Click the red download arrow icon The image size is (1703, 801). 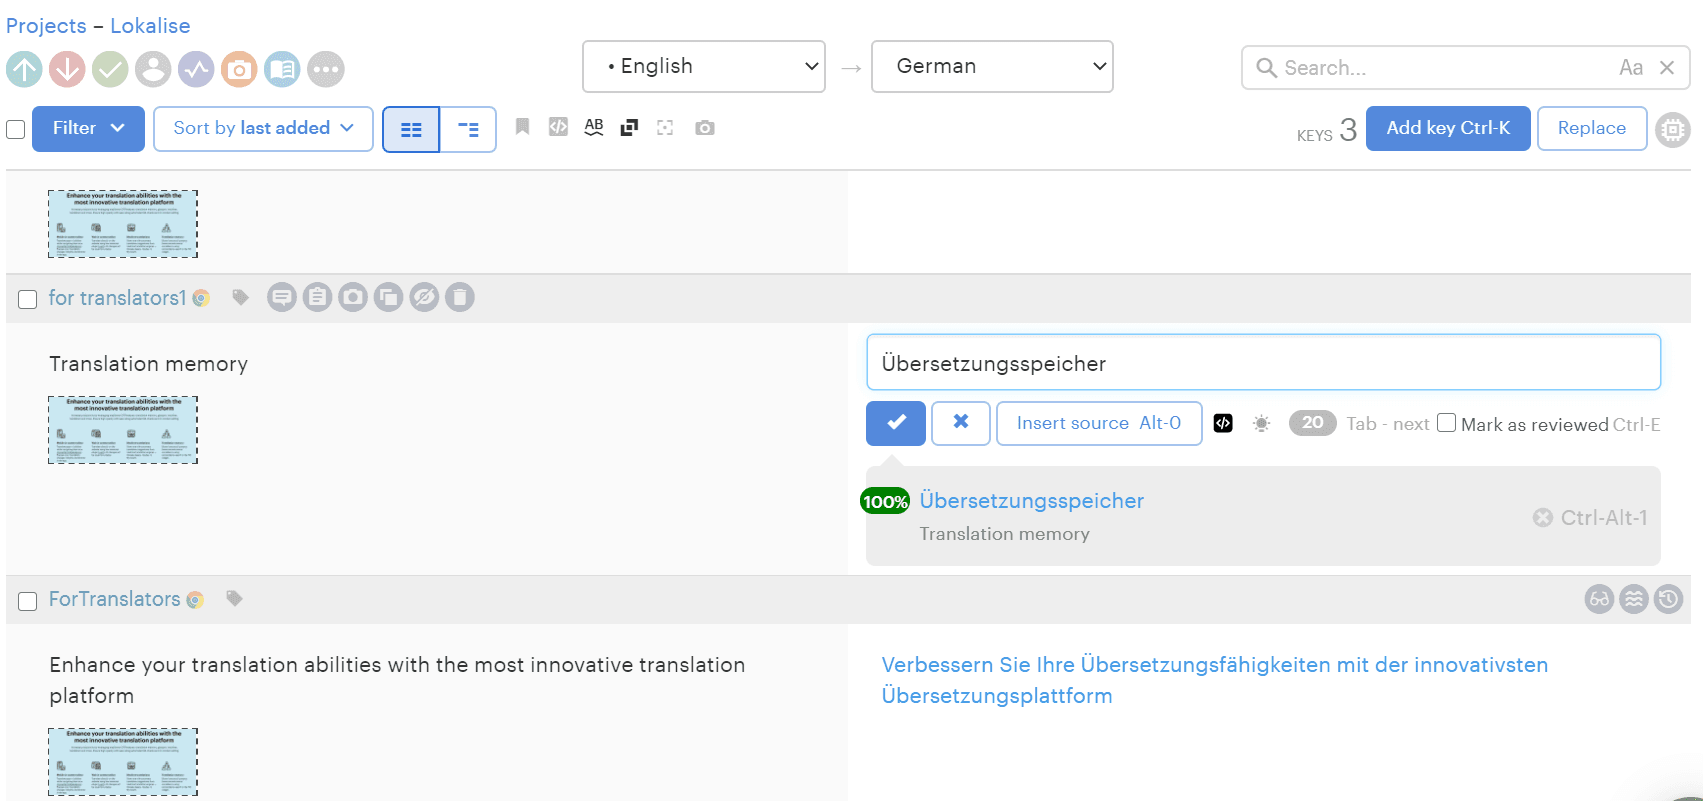point(67,69)
